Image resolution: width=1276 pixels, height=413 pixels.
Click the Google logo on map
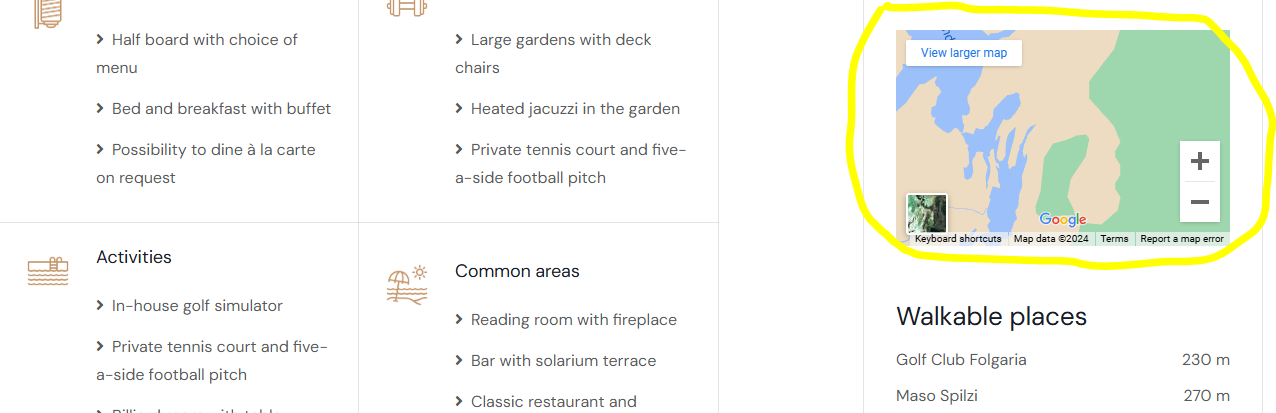1062,220
